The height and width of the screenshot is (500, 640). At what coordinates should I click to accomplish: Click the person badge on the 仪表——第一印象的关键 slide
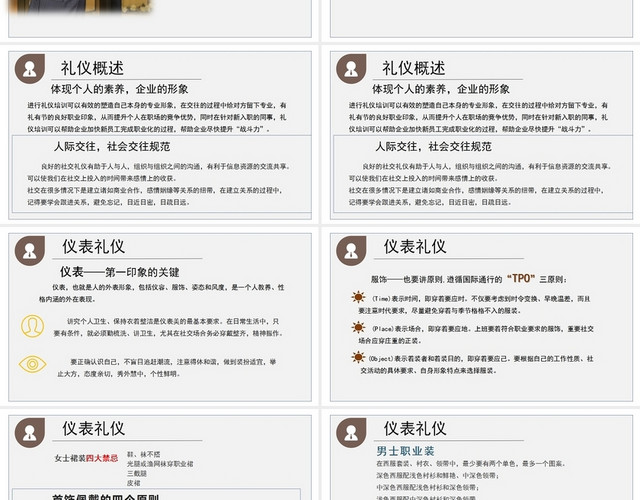(30, 251)
